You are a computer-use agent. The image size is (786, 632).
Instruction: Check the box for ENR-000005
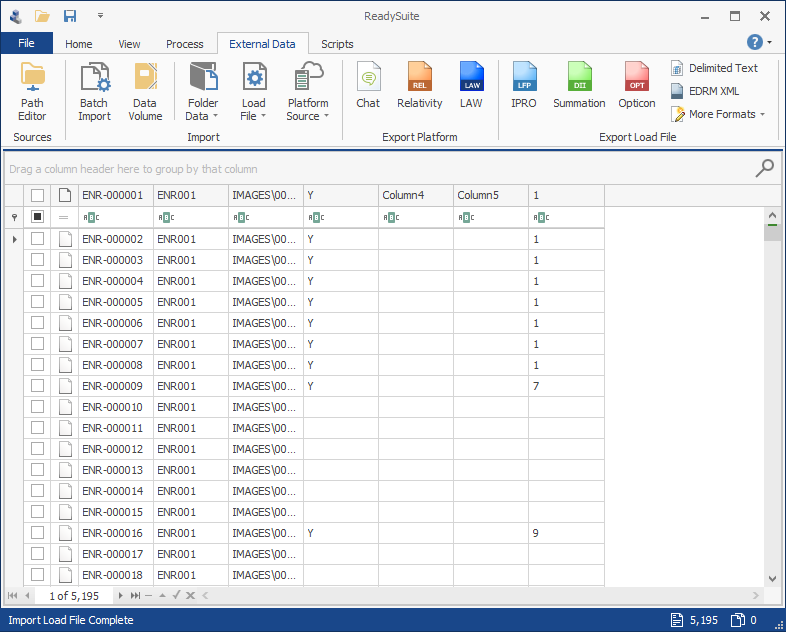[x=37, y=302]
